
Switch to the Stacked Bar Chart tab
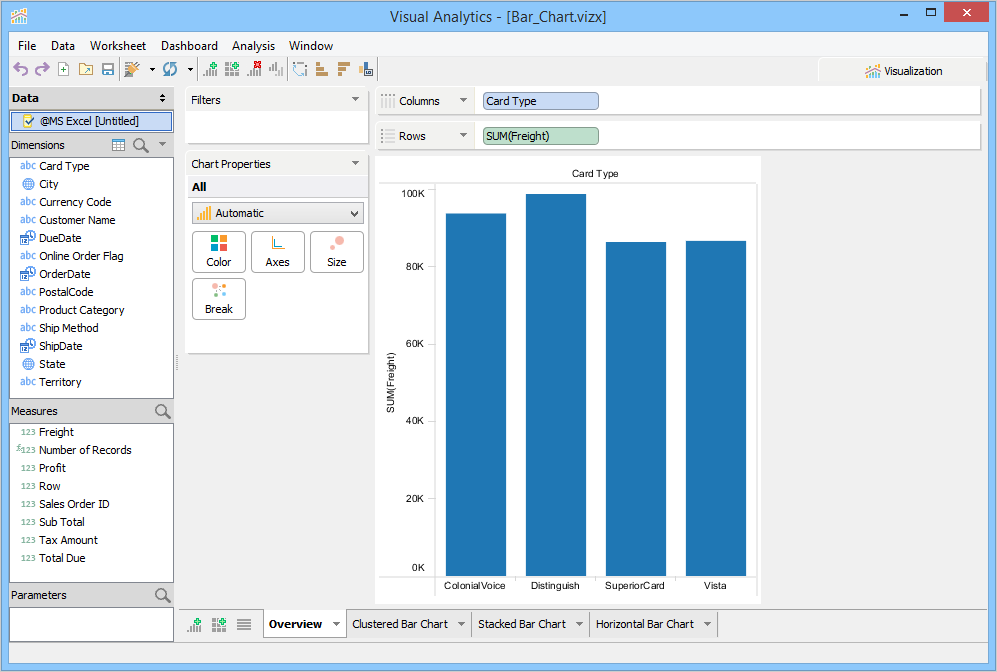(x=521, y=624)
